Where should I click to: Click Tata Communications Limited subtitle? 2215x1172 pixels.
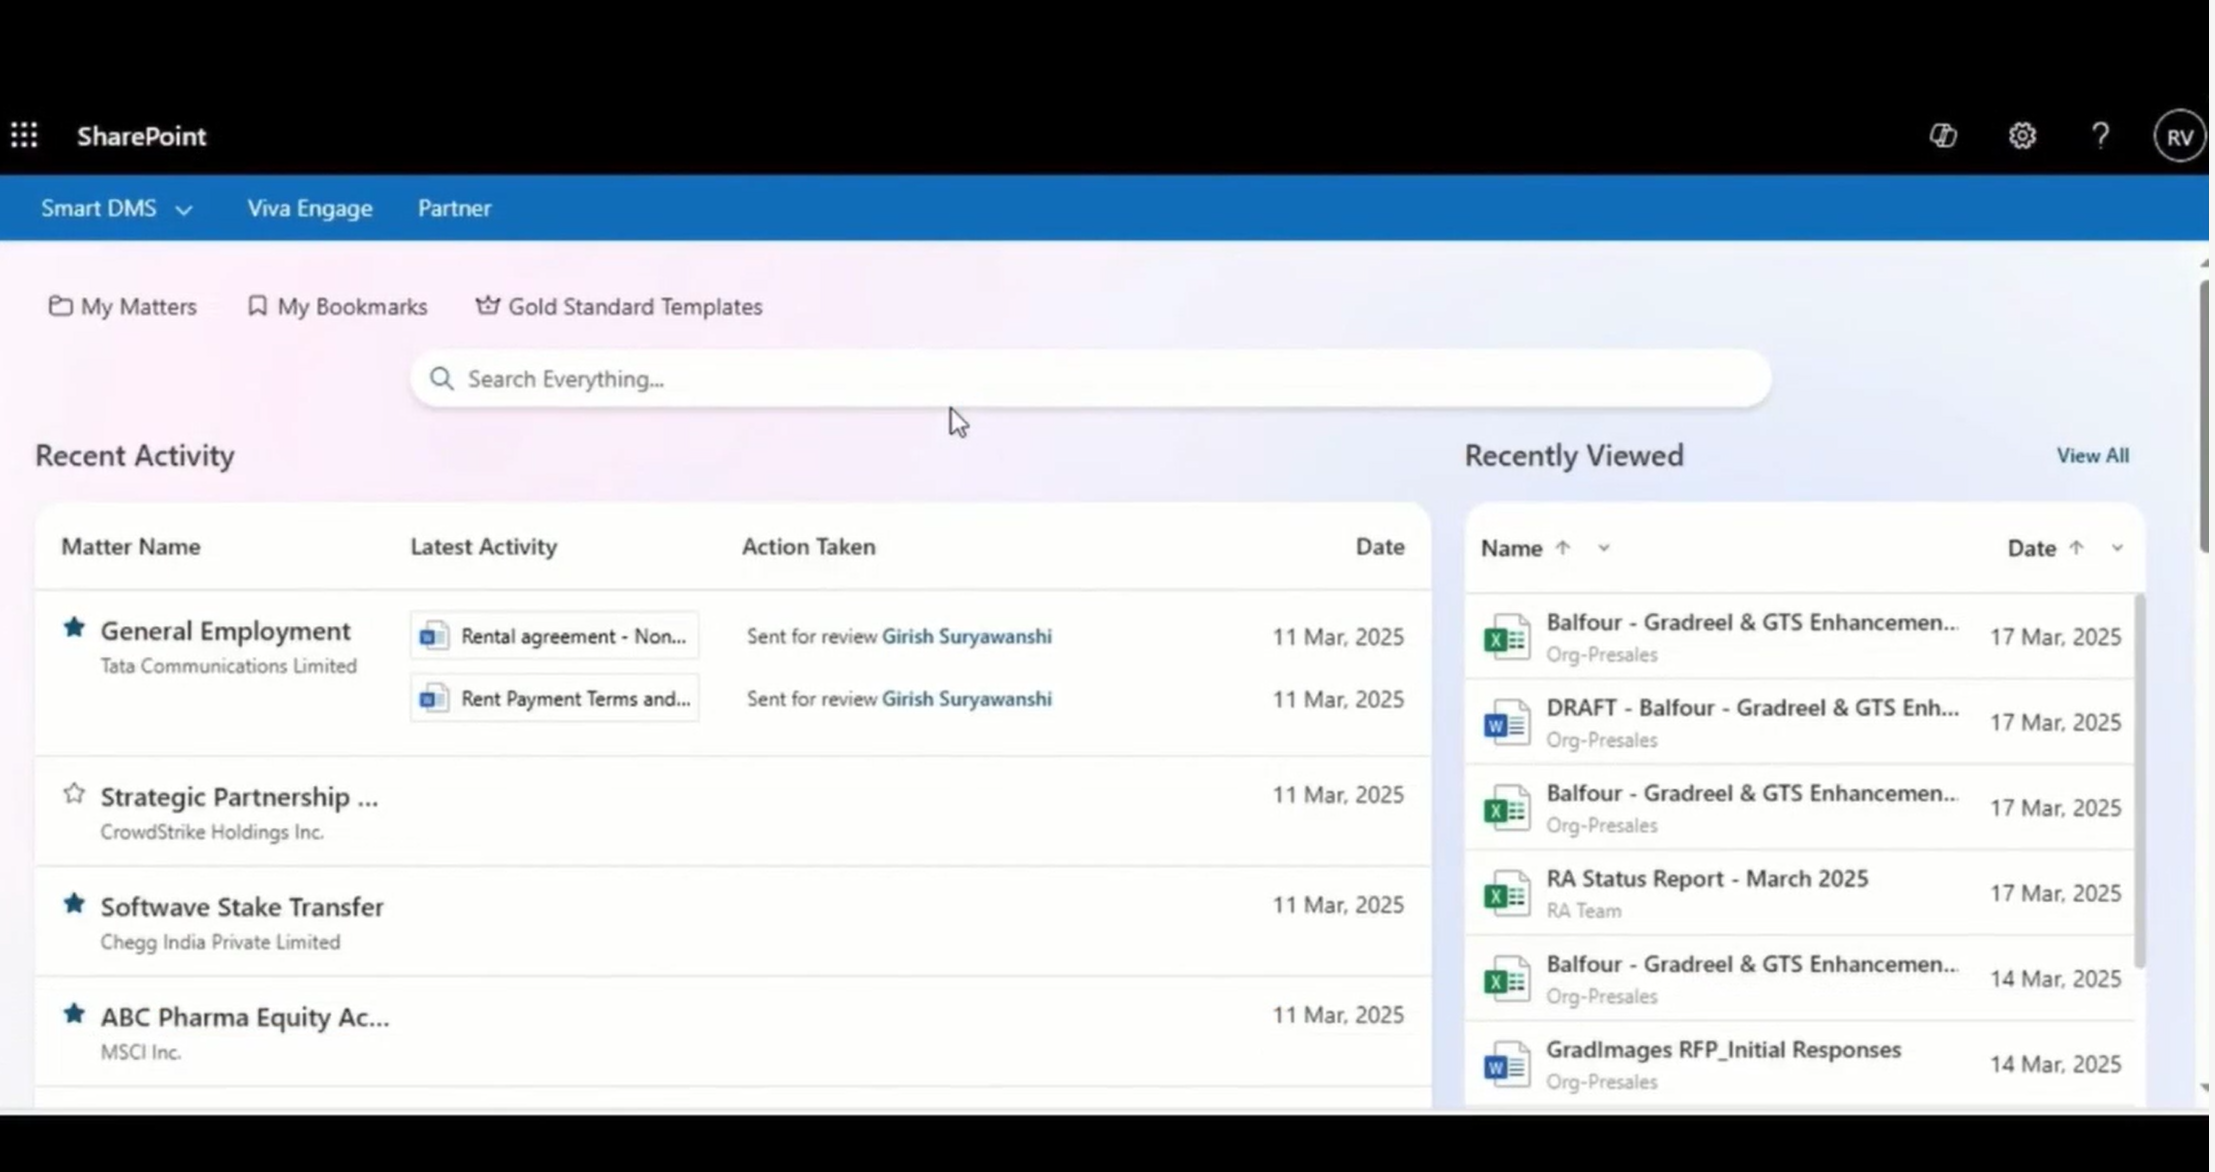point(228,666)
